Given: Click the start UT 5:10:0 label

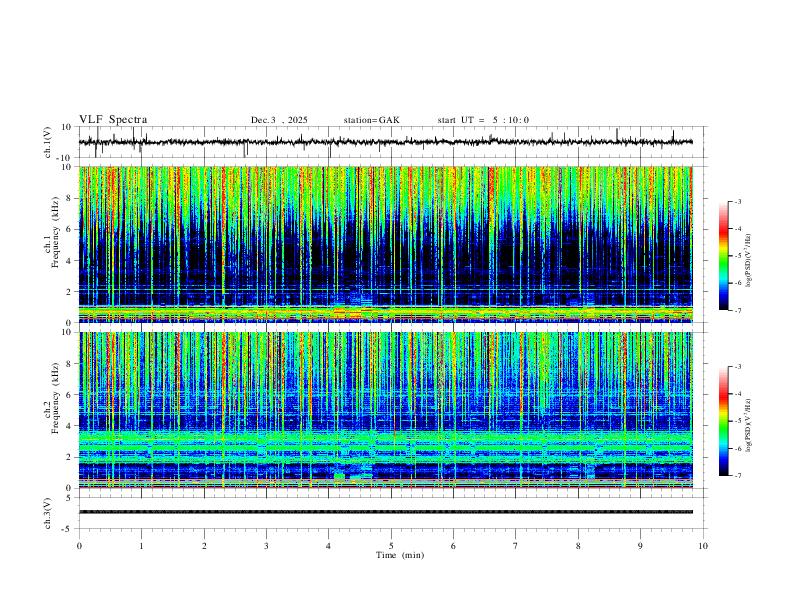Looking at the screenshot, I should point(483,120).
